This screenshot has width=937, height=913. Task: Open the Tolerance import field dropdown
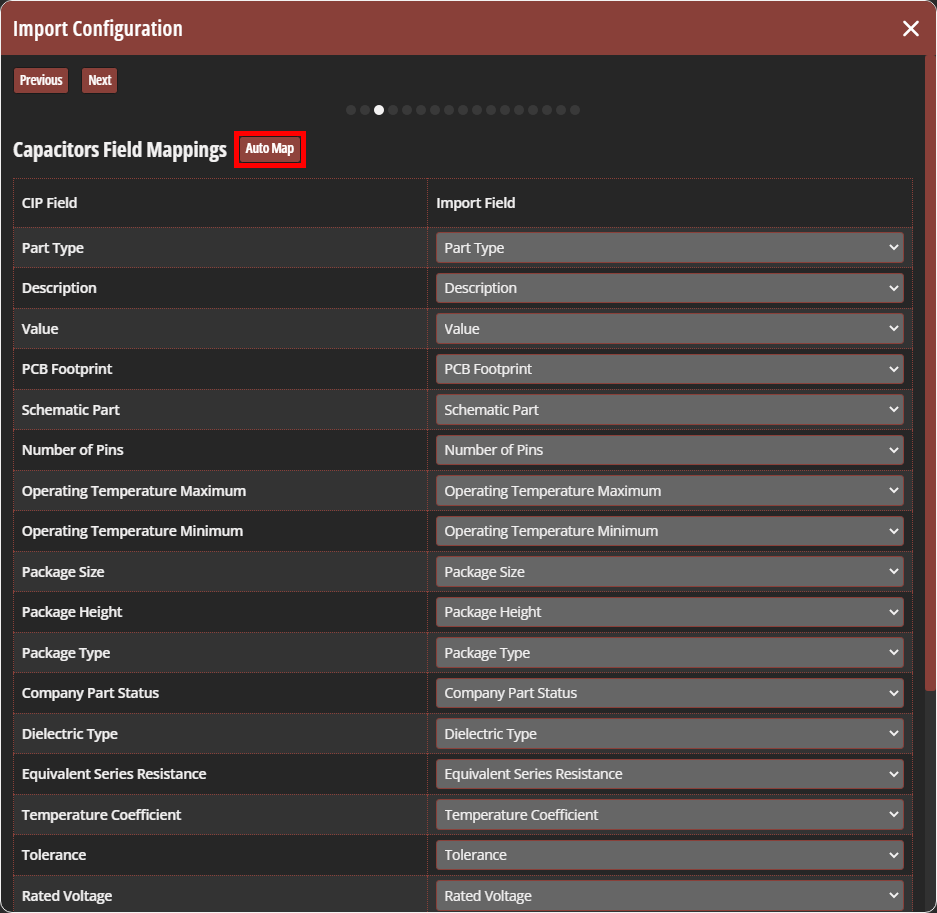click(x=668, y=855)
